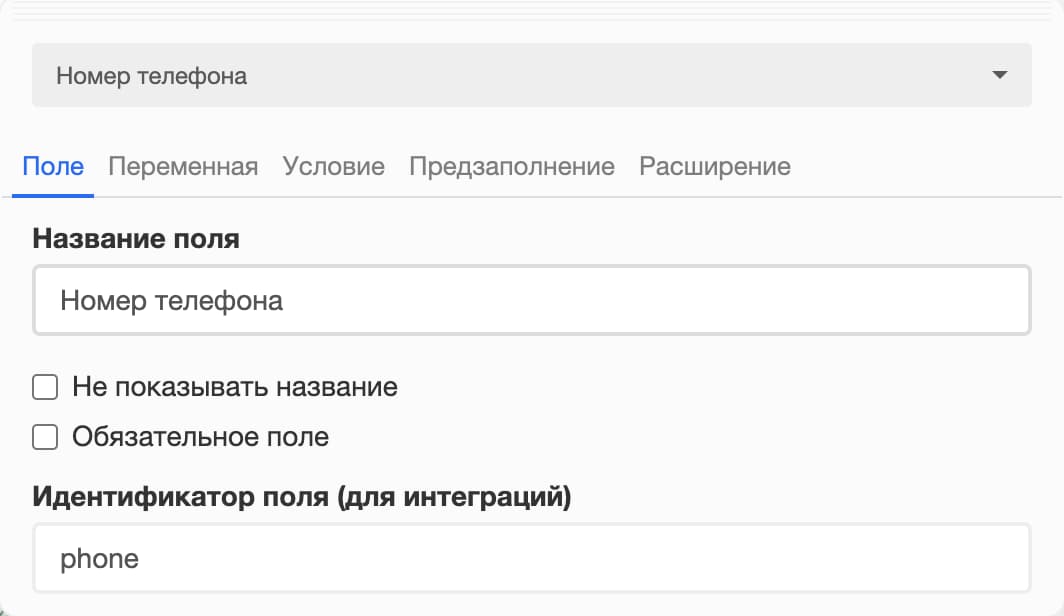Click the Обязательное поле label text
Screen dimensions: 1064x616
click(x=202, y=437)
